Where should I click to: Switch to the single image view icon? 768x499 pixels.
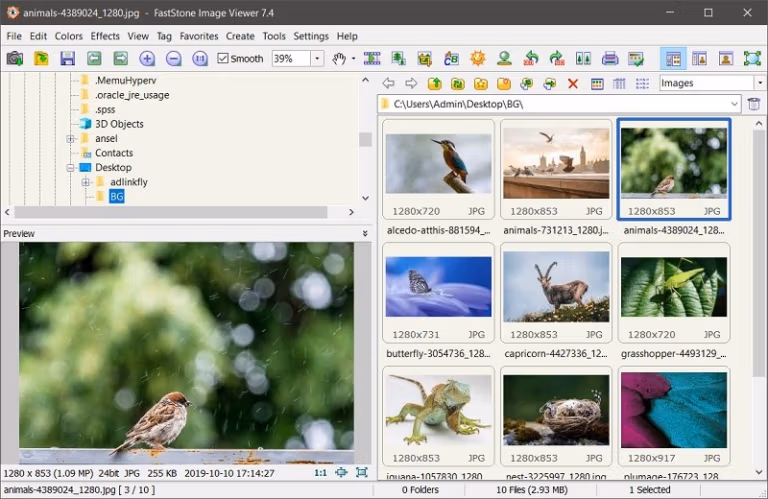pos(726,59)
